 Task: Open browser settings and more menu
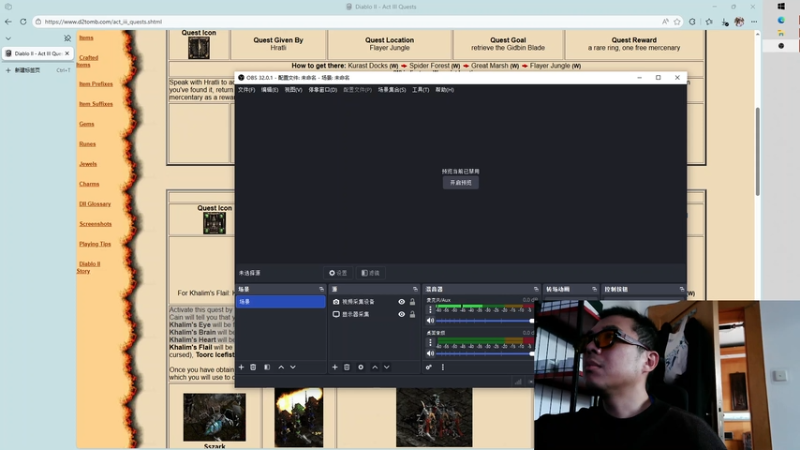[754, 21]
